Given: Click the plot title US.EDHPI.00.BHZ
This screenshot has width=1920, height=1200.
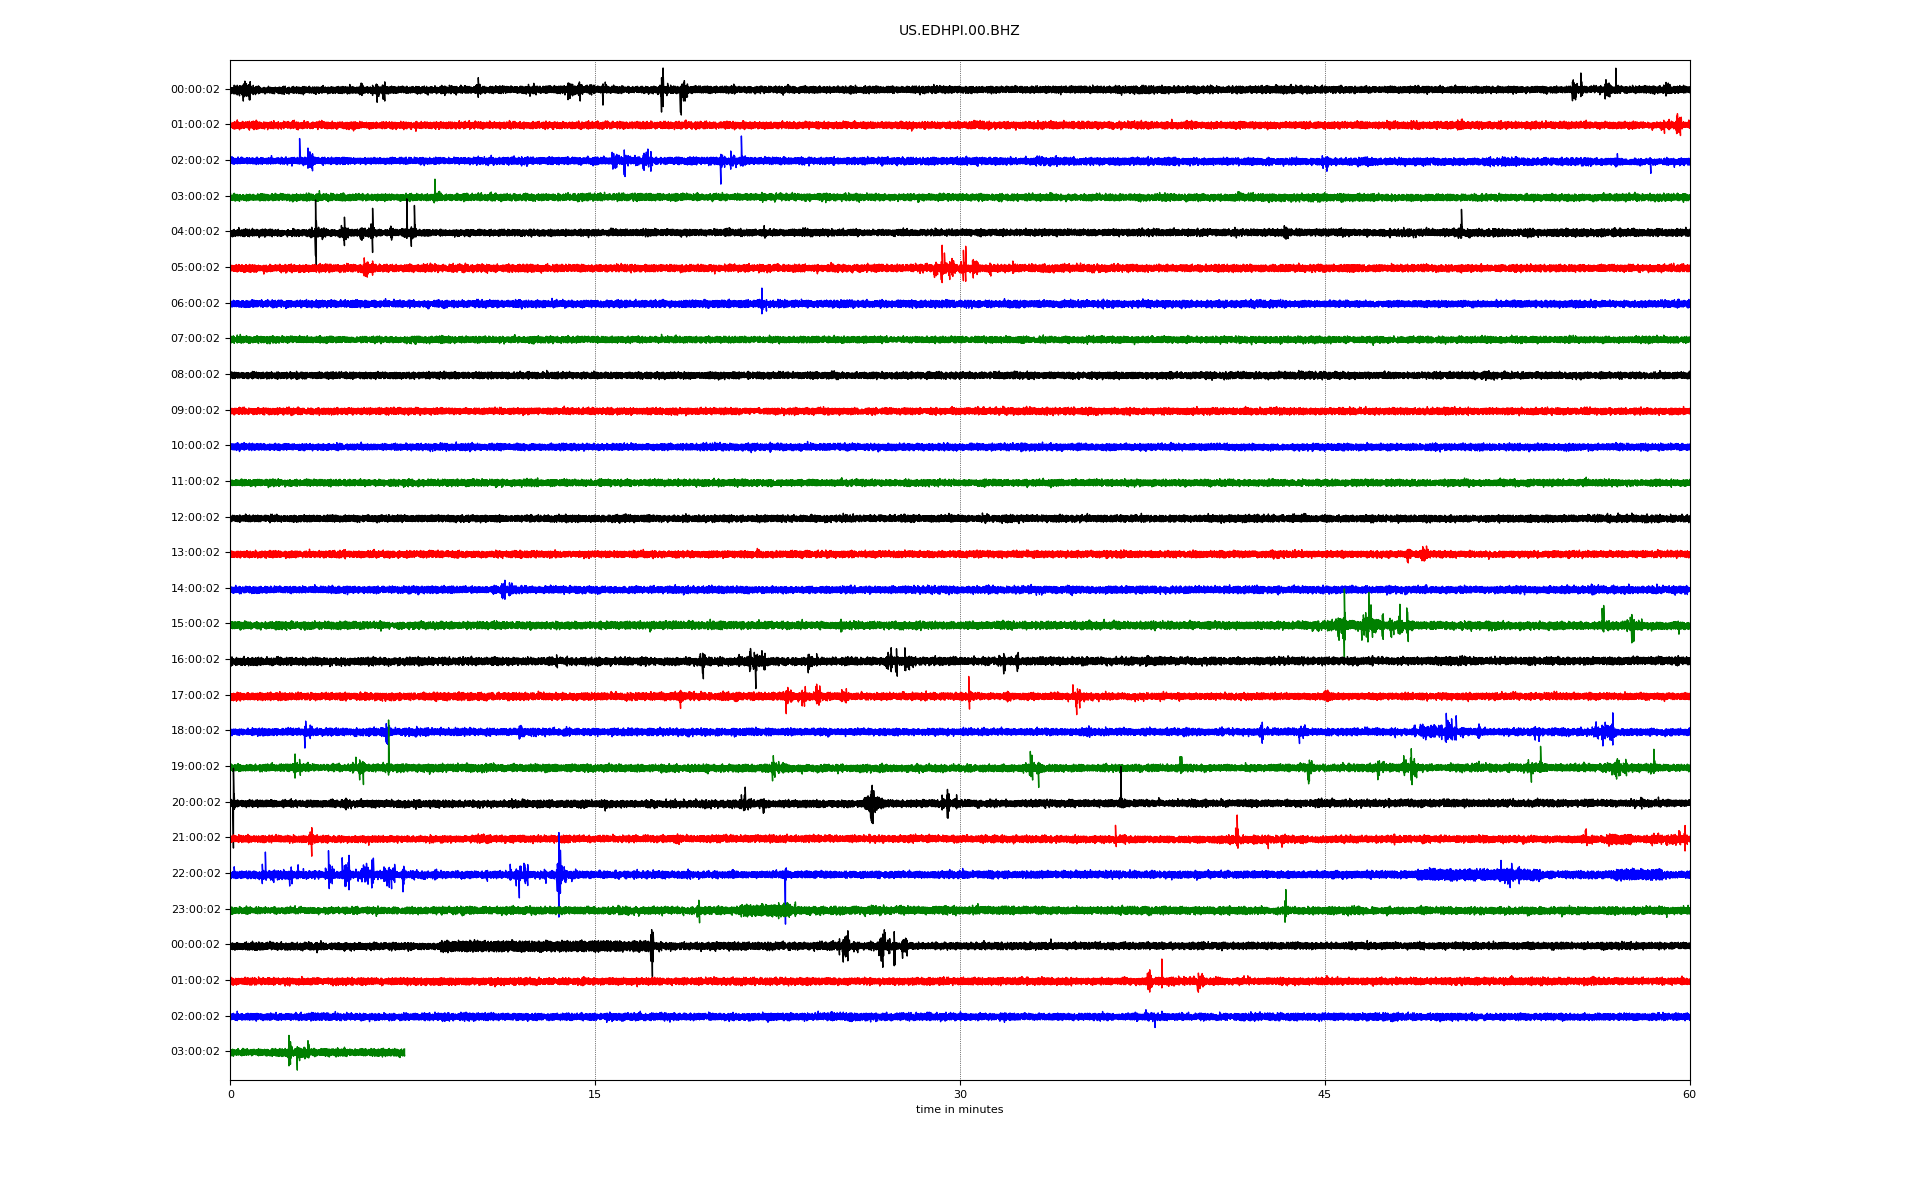Looking at the screenshot, I should pos(959,31).
